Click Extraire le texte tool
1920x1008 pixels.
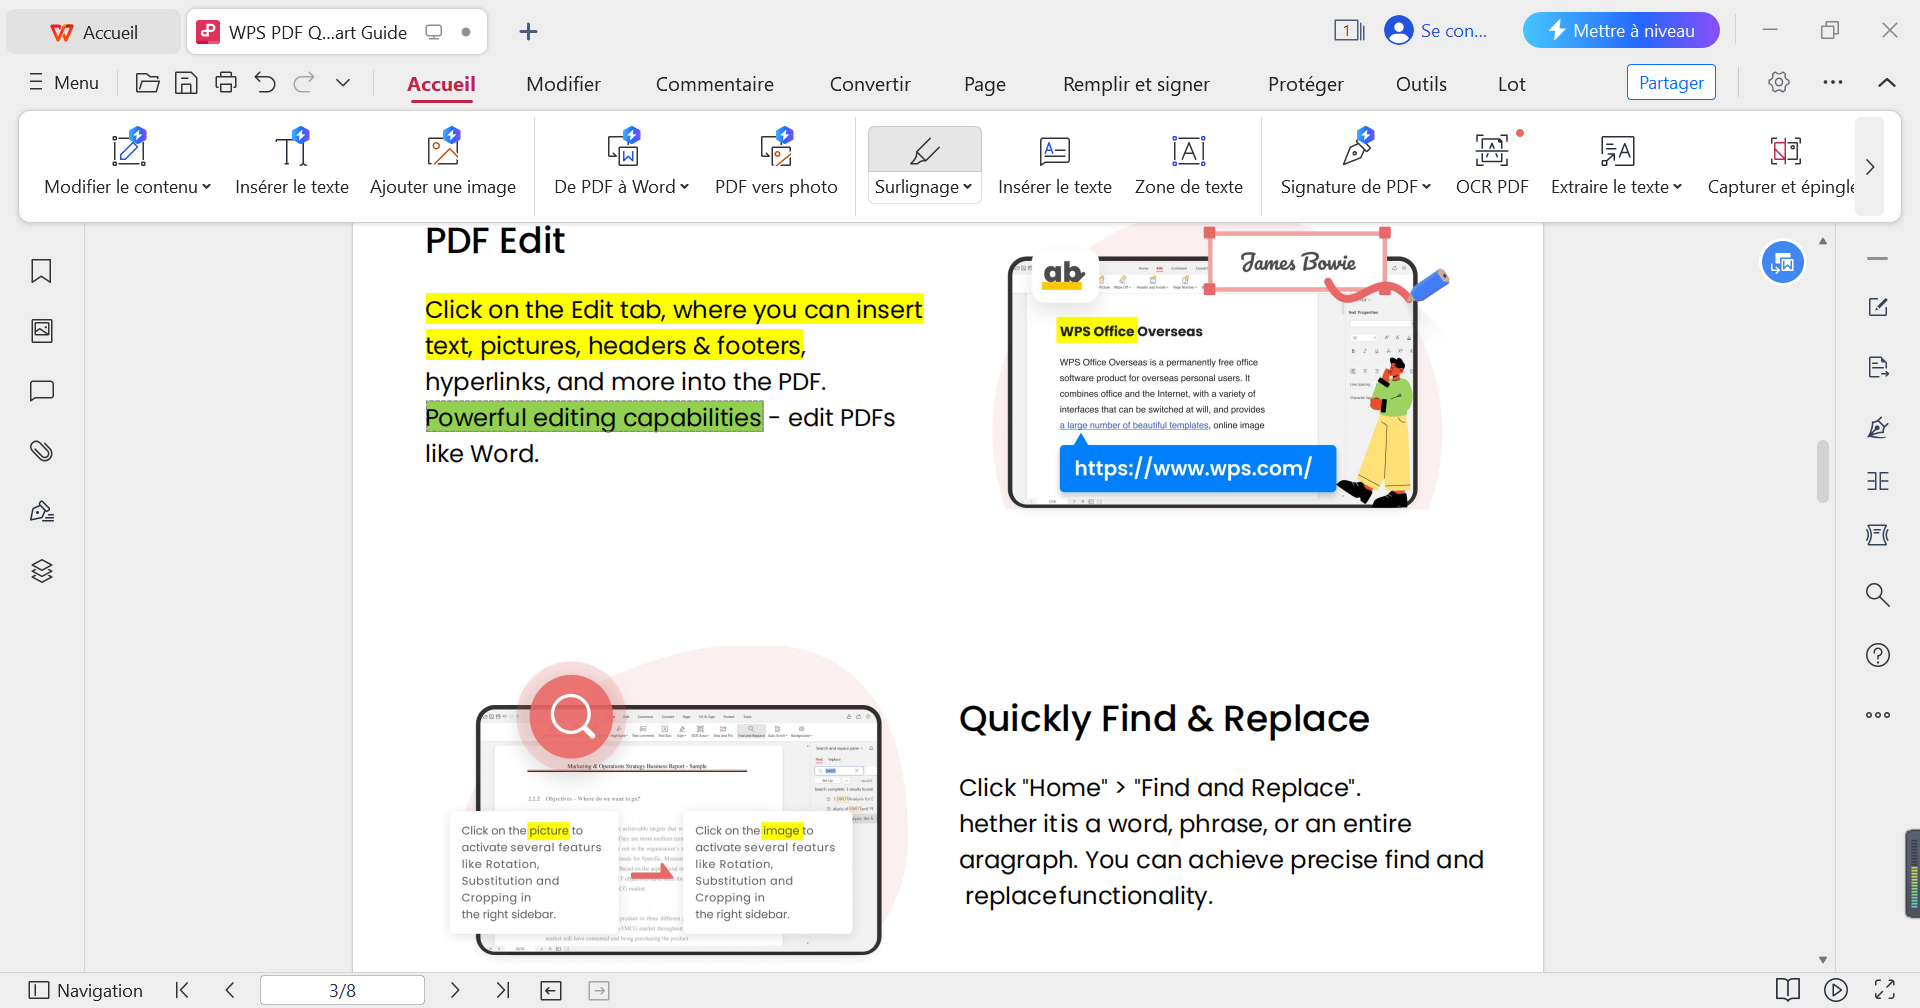coord(1617,163)
